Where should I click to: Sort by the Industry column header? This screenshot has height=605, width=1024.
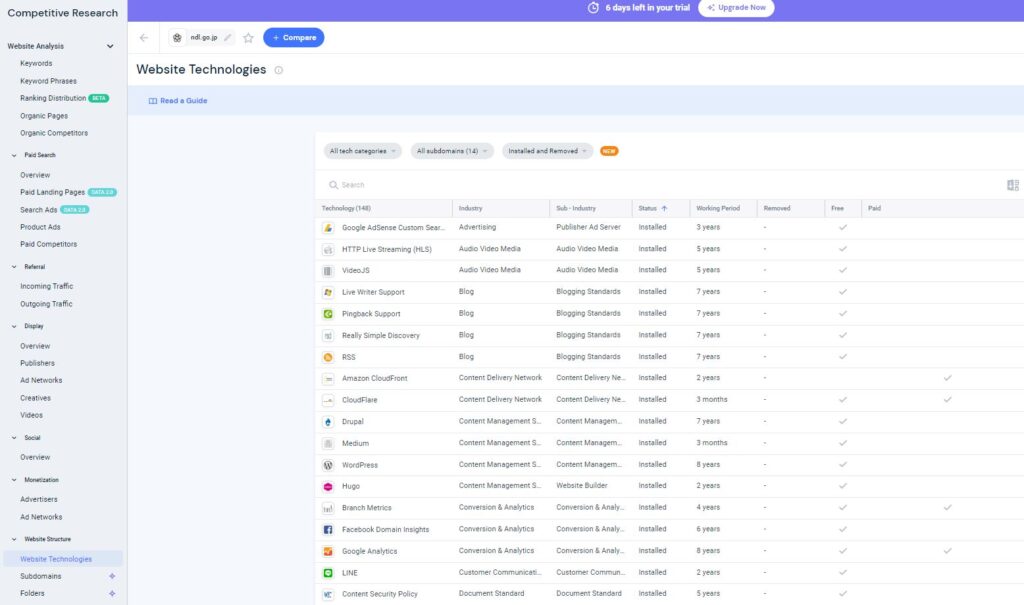click(470, 208)
